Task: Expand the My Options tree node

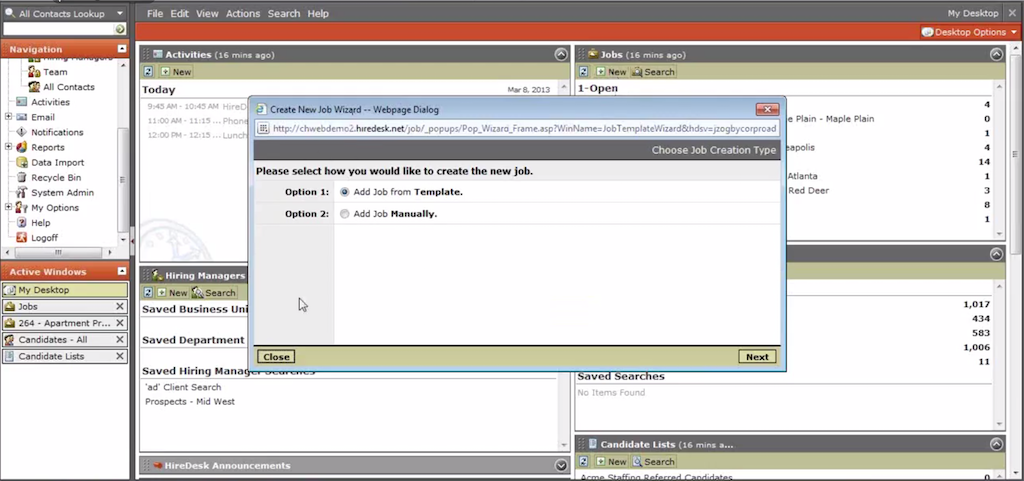Action: pos(8,207)
